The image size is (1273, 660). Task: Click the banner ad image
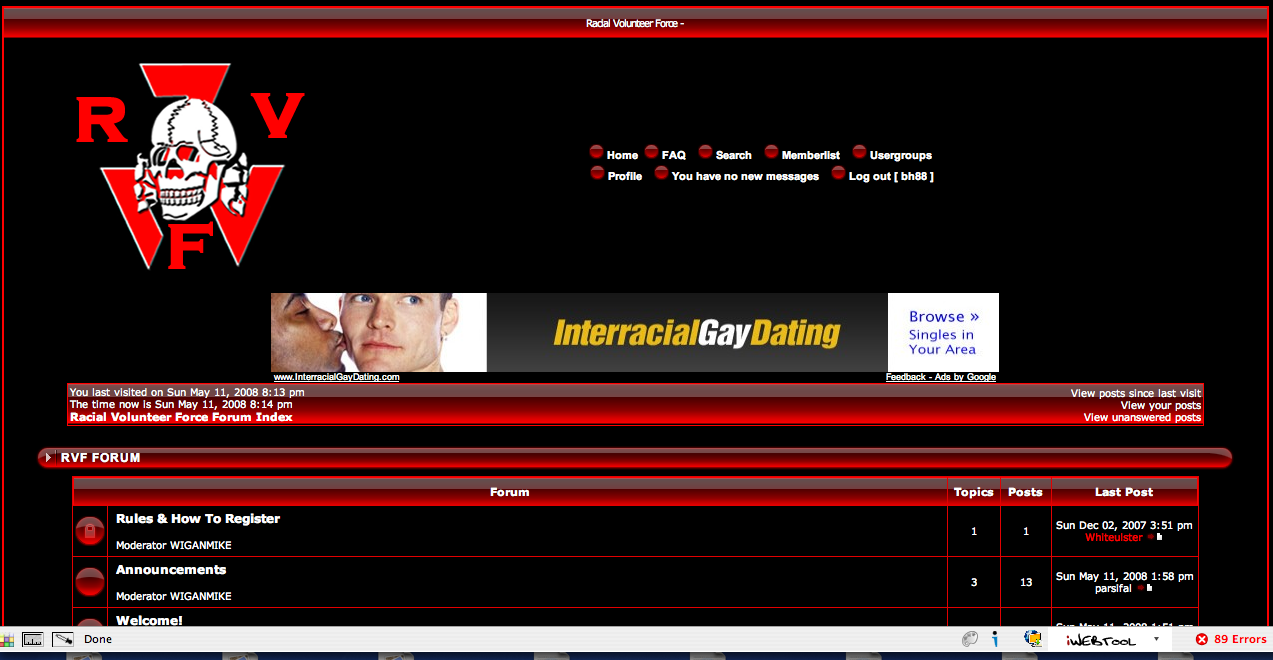[x=634, y=332]
